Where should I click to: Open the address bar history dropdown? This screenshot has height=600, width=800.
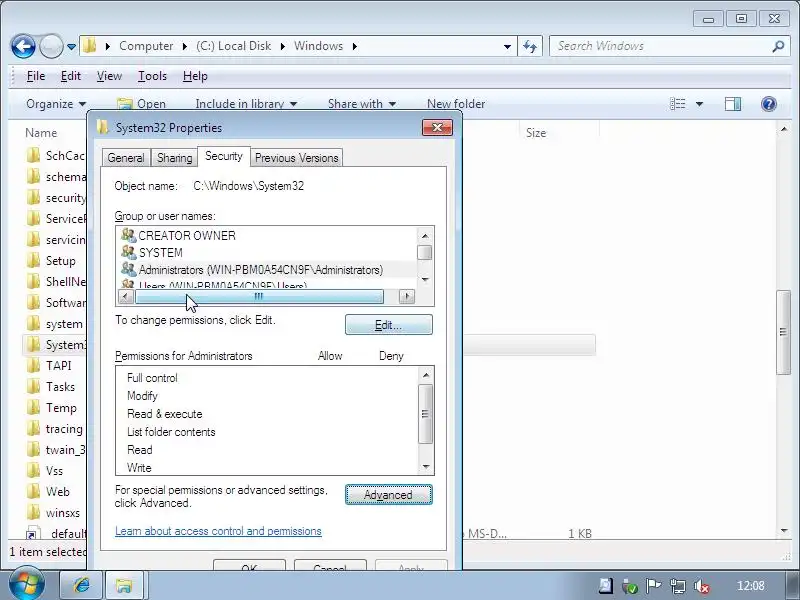point(507,46)
